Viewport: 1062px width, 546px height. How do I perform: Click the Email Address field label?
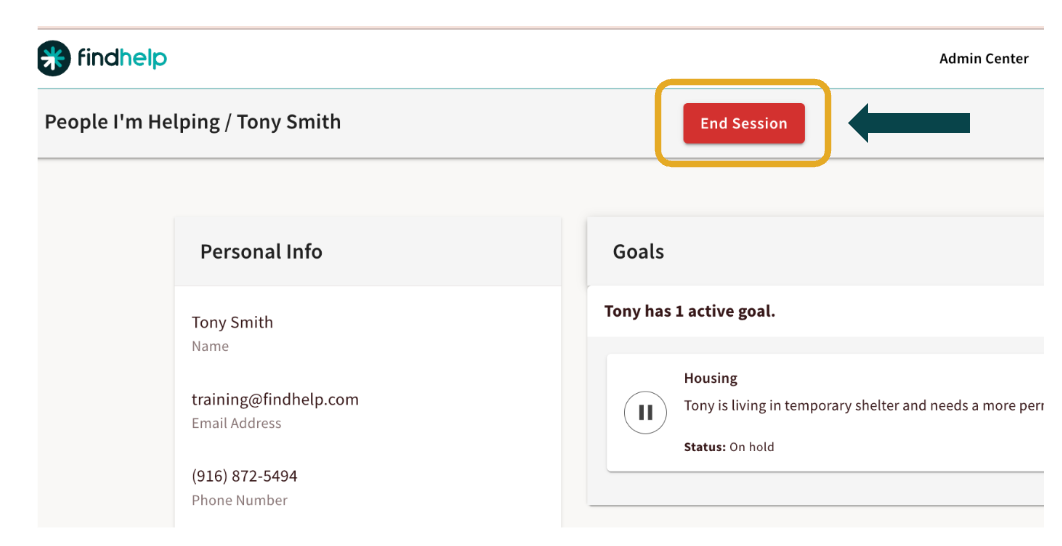pyautogui.click(x=236, y=423)
